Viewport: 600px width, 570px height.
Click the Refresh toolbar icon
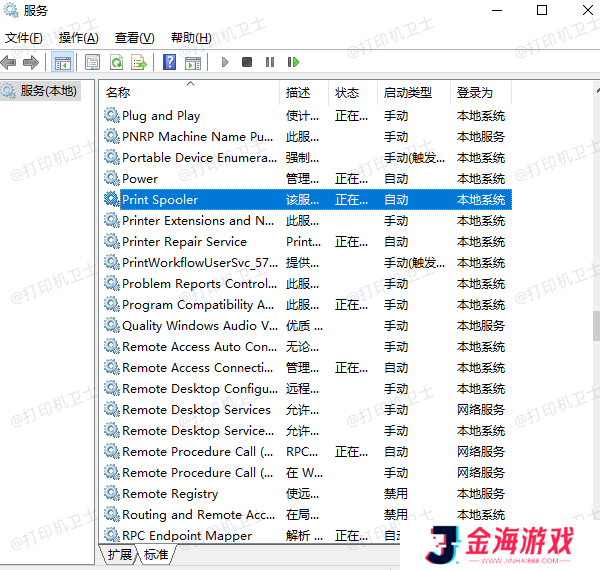point(116,62)
